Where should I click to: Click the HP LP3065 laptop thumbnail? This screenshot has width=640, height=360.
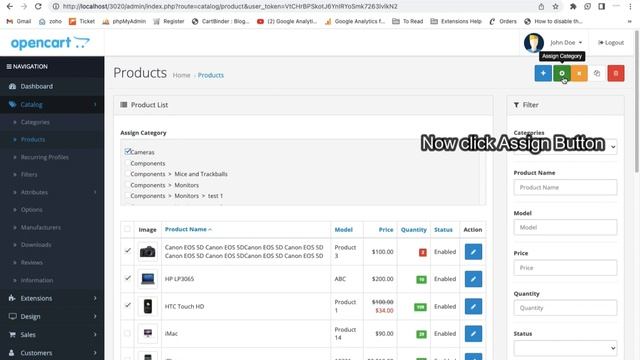[x=147, y=279]
